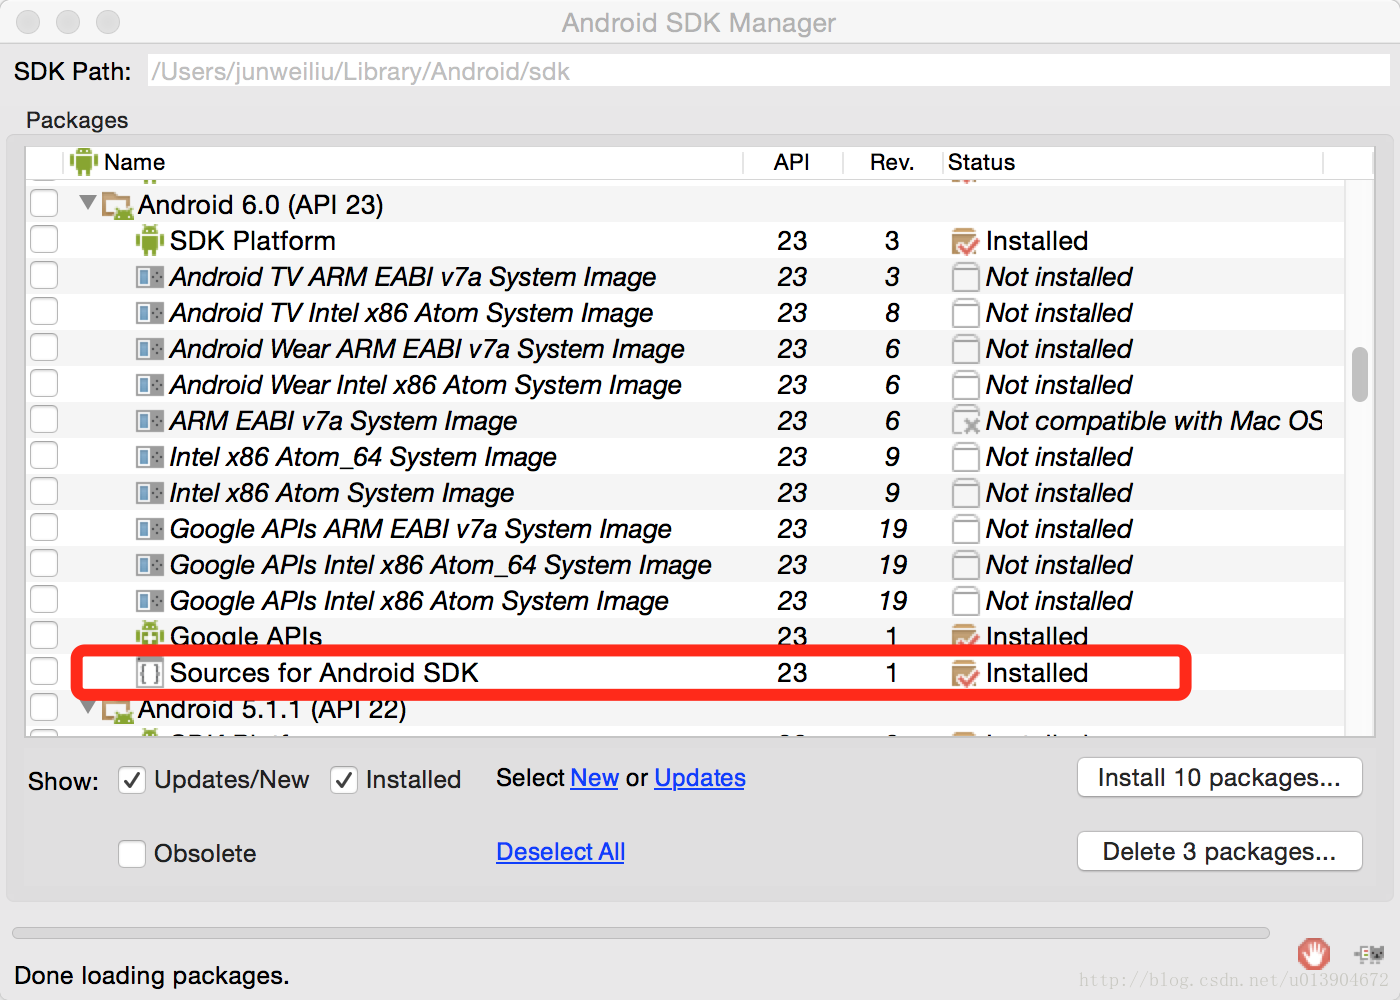Viewport: 1400px width, 1000px height.
Task: Check Google APIs Intel x86 Atom_64 checkbox
Action: coord(44,563)
